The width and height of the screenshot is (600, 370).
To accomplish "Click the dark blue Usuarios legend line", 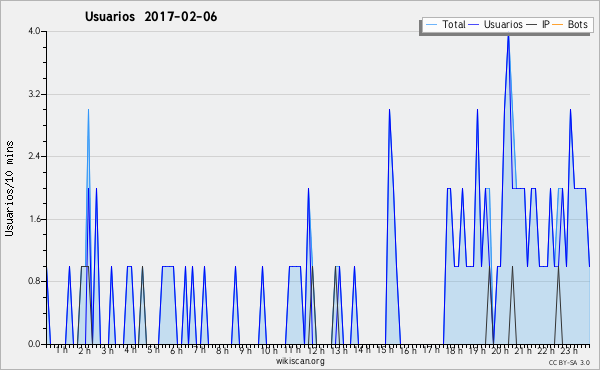I will point(474,25).
